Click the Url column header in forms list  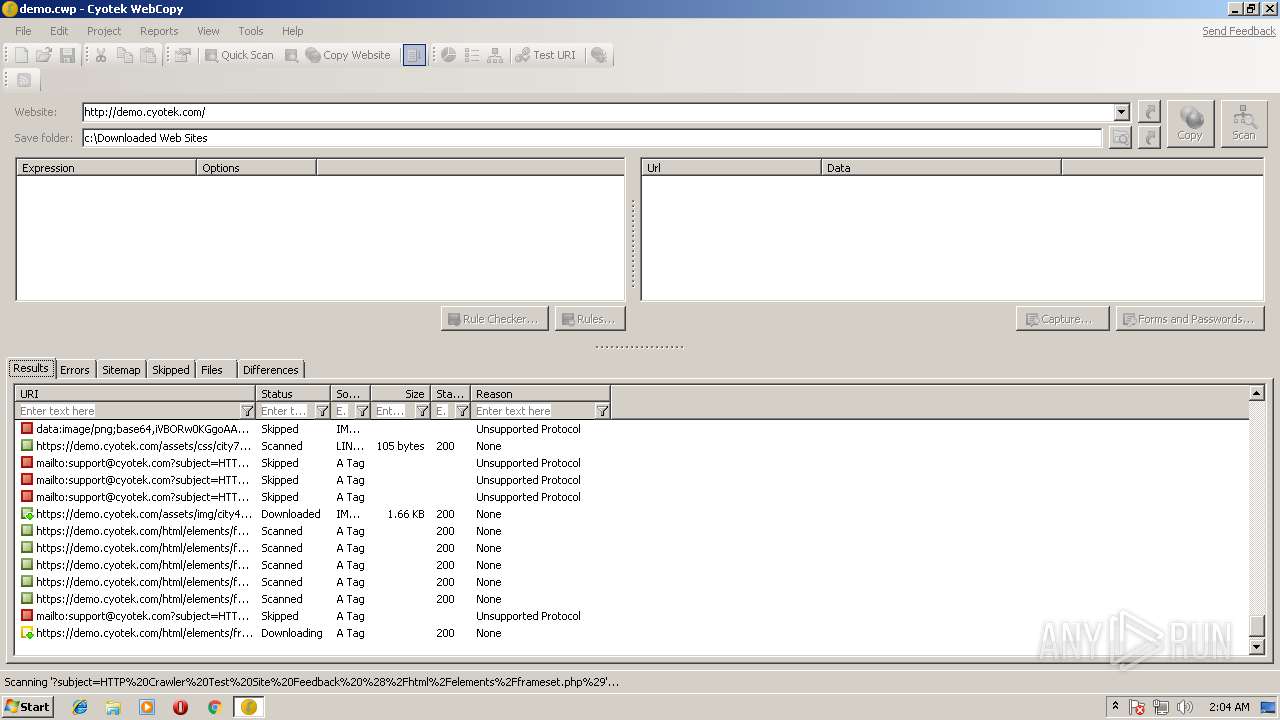tap(731, 168)
